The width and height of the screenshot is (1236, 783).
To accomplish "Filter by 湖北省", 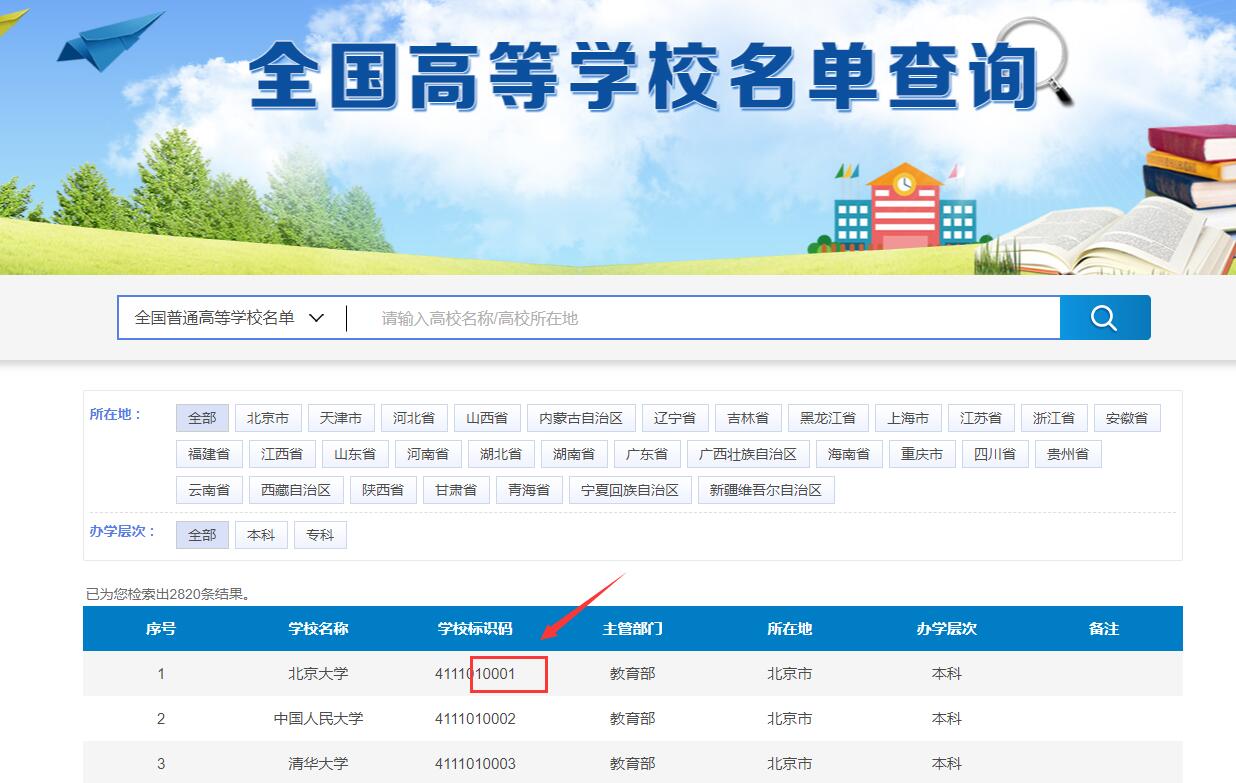I will coord(501,454).
